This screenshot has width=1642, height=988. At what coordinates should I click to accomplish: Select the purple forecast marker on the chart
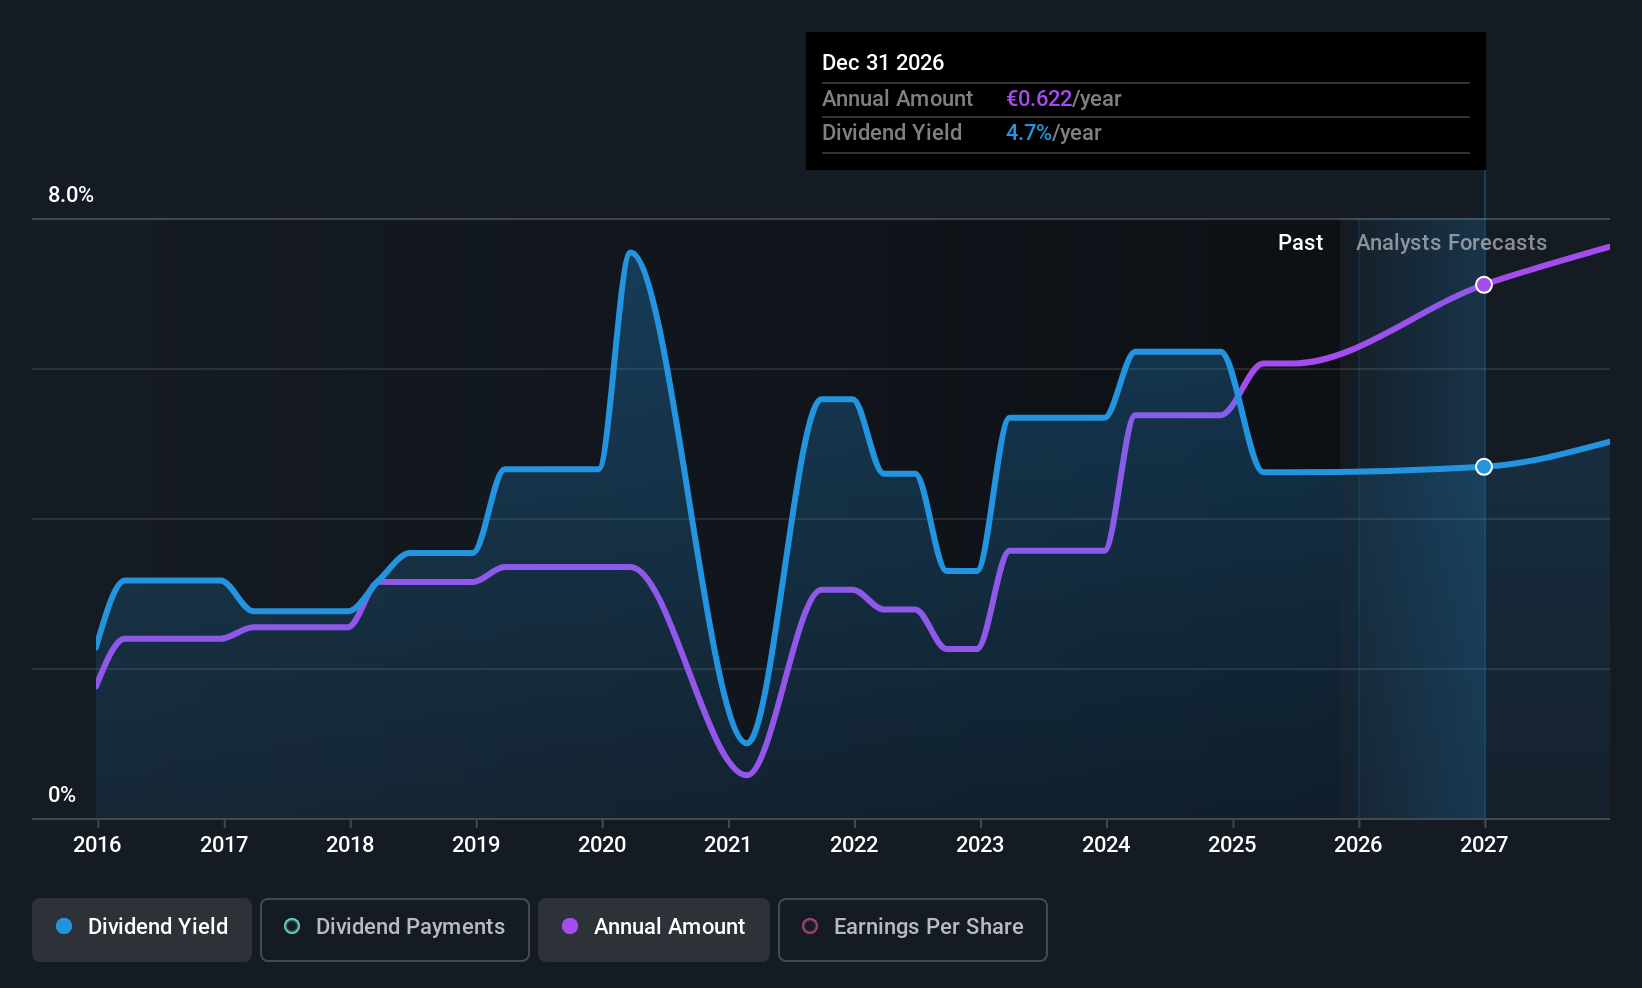point(1484,285)
